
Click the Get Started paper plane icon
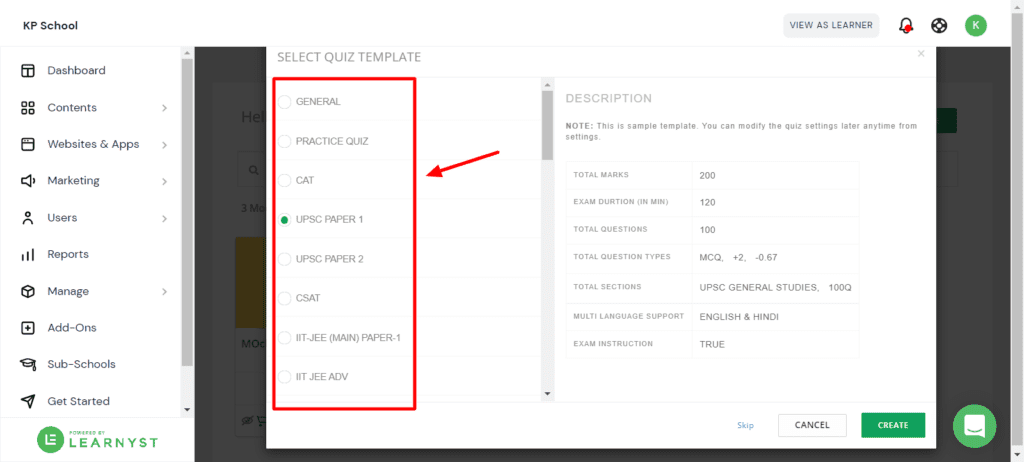28,401
